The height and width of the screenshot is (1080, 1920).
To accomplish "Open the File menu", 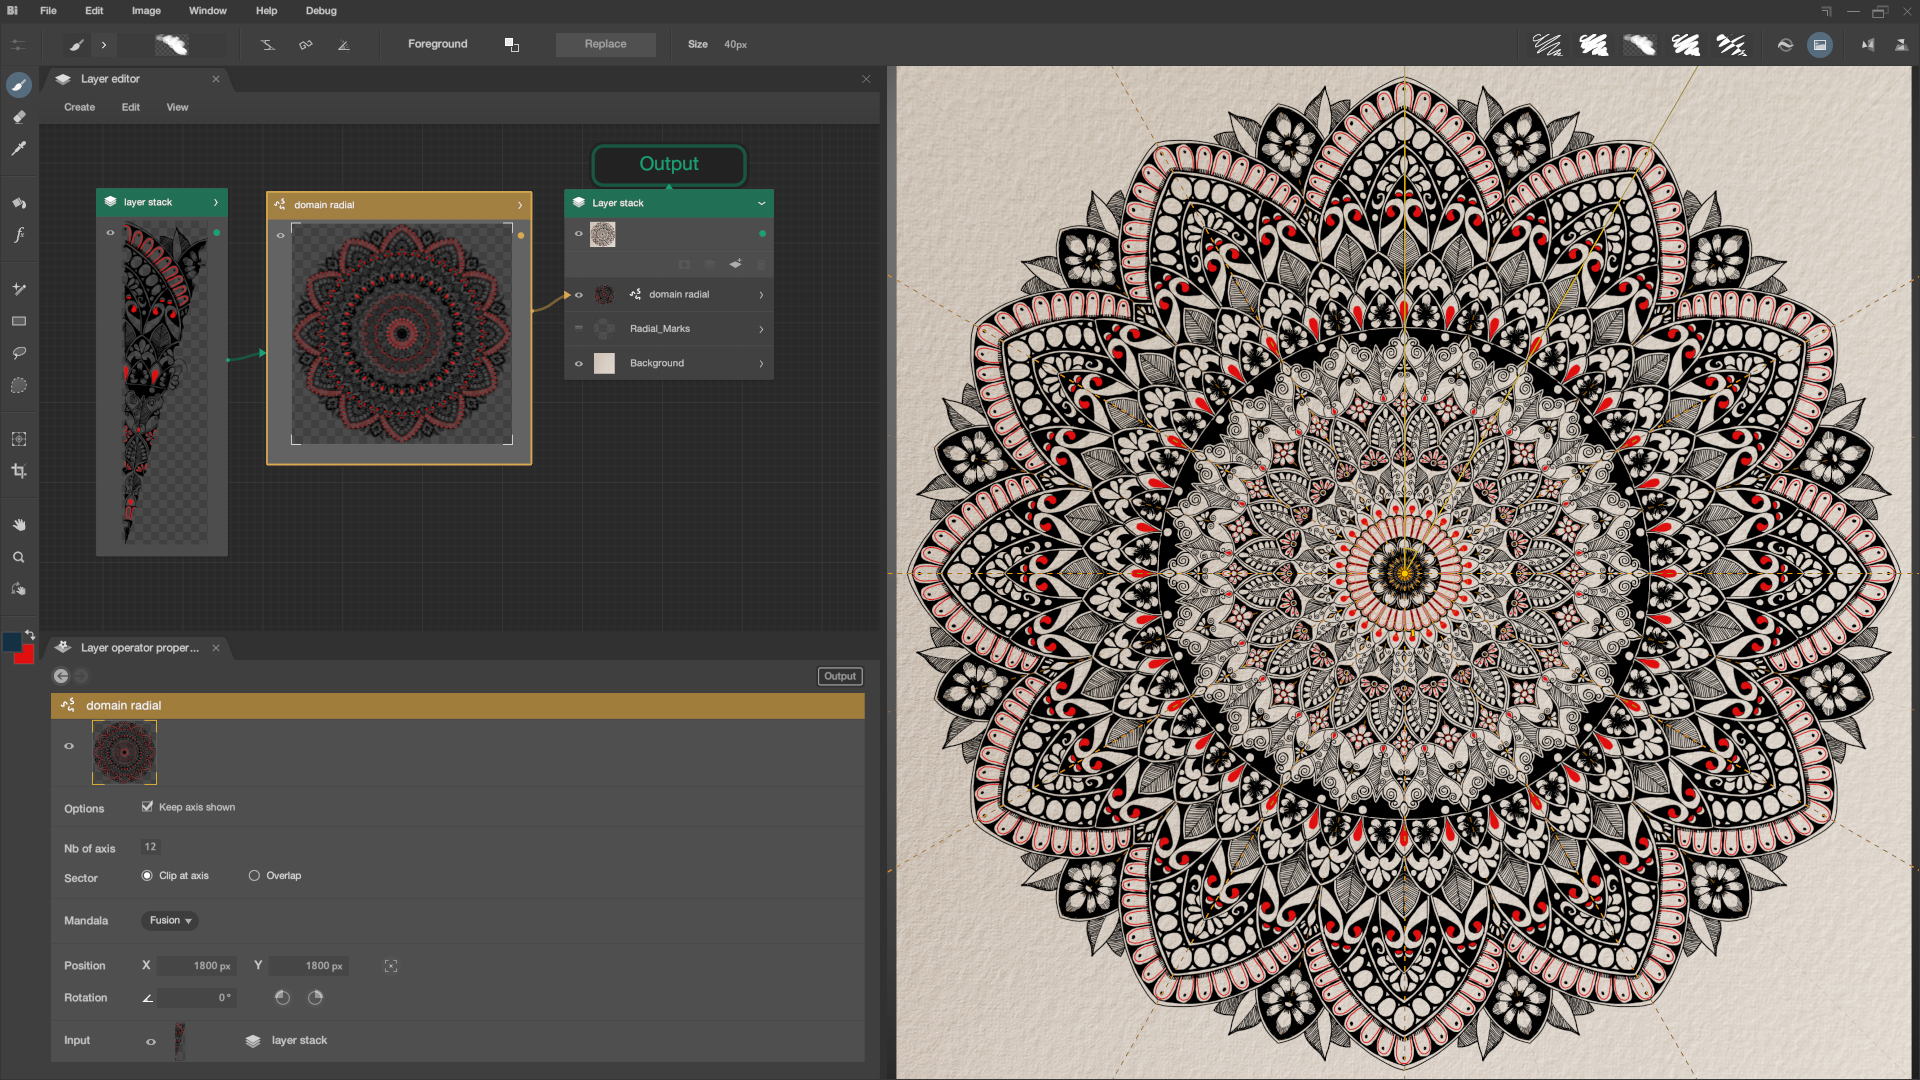I will (x=48, y=11).
